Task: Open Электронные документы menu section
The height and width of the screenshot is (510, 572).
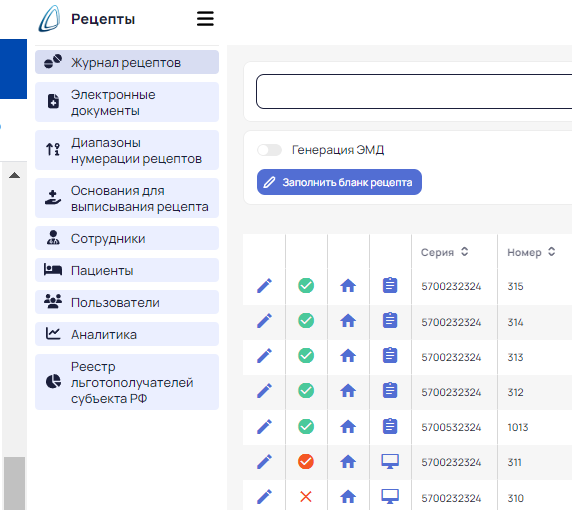Action: (x=127, y=102)
